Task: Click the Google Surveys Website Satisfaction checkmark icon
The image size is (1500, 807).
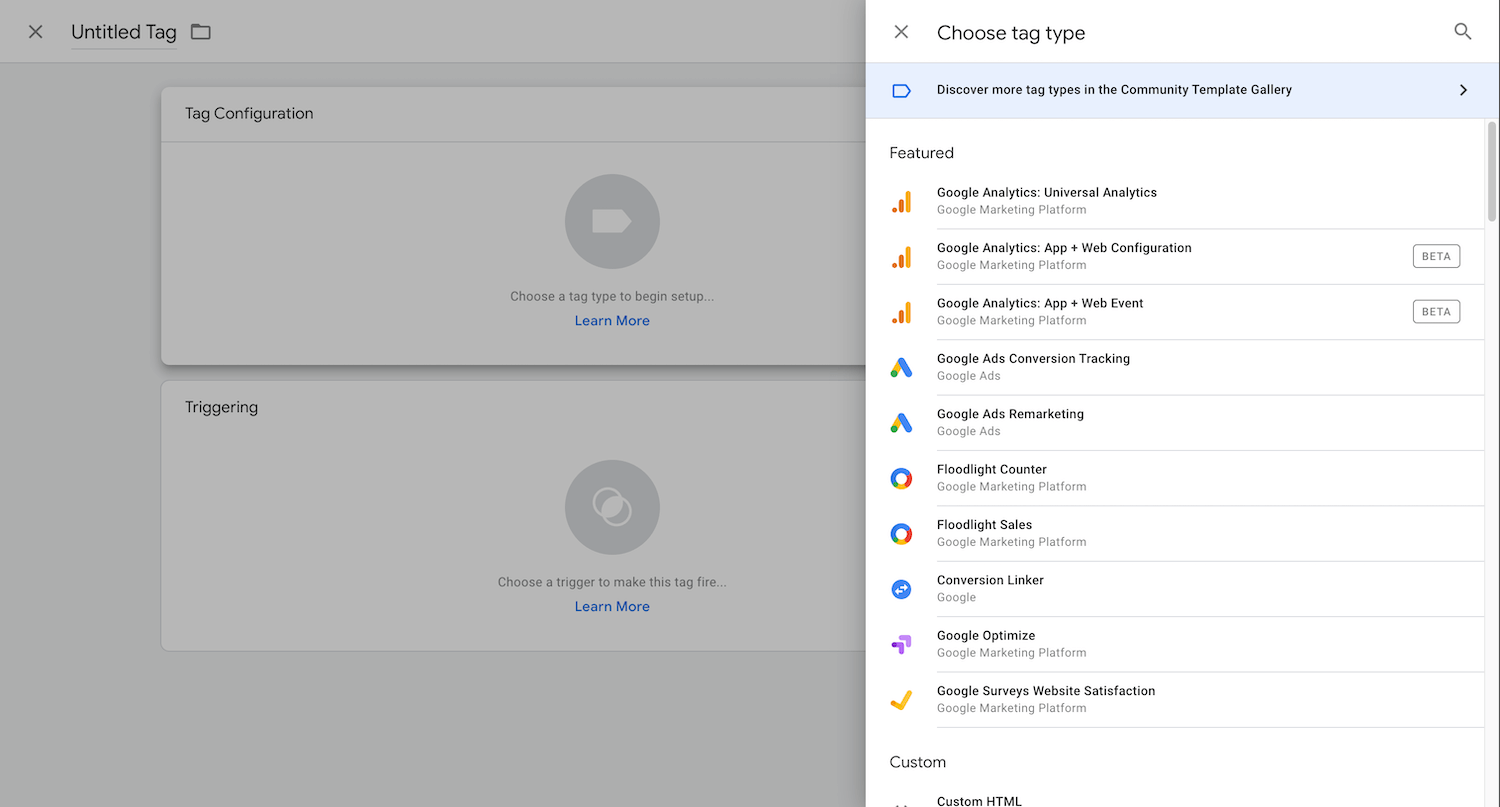Action: (901, 700)
